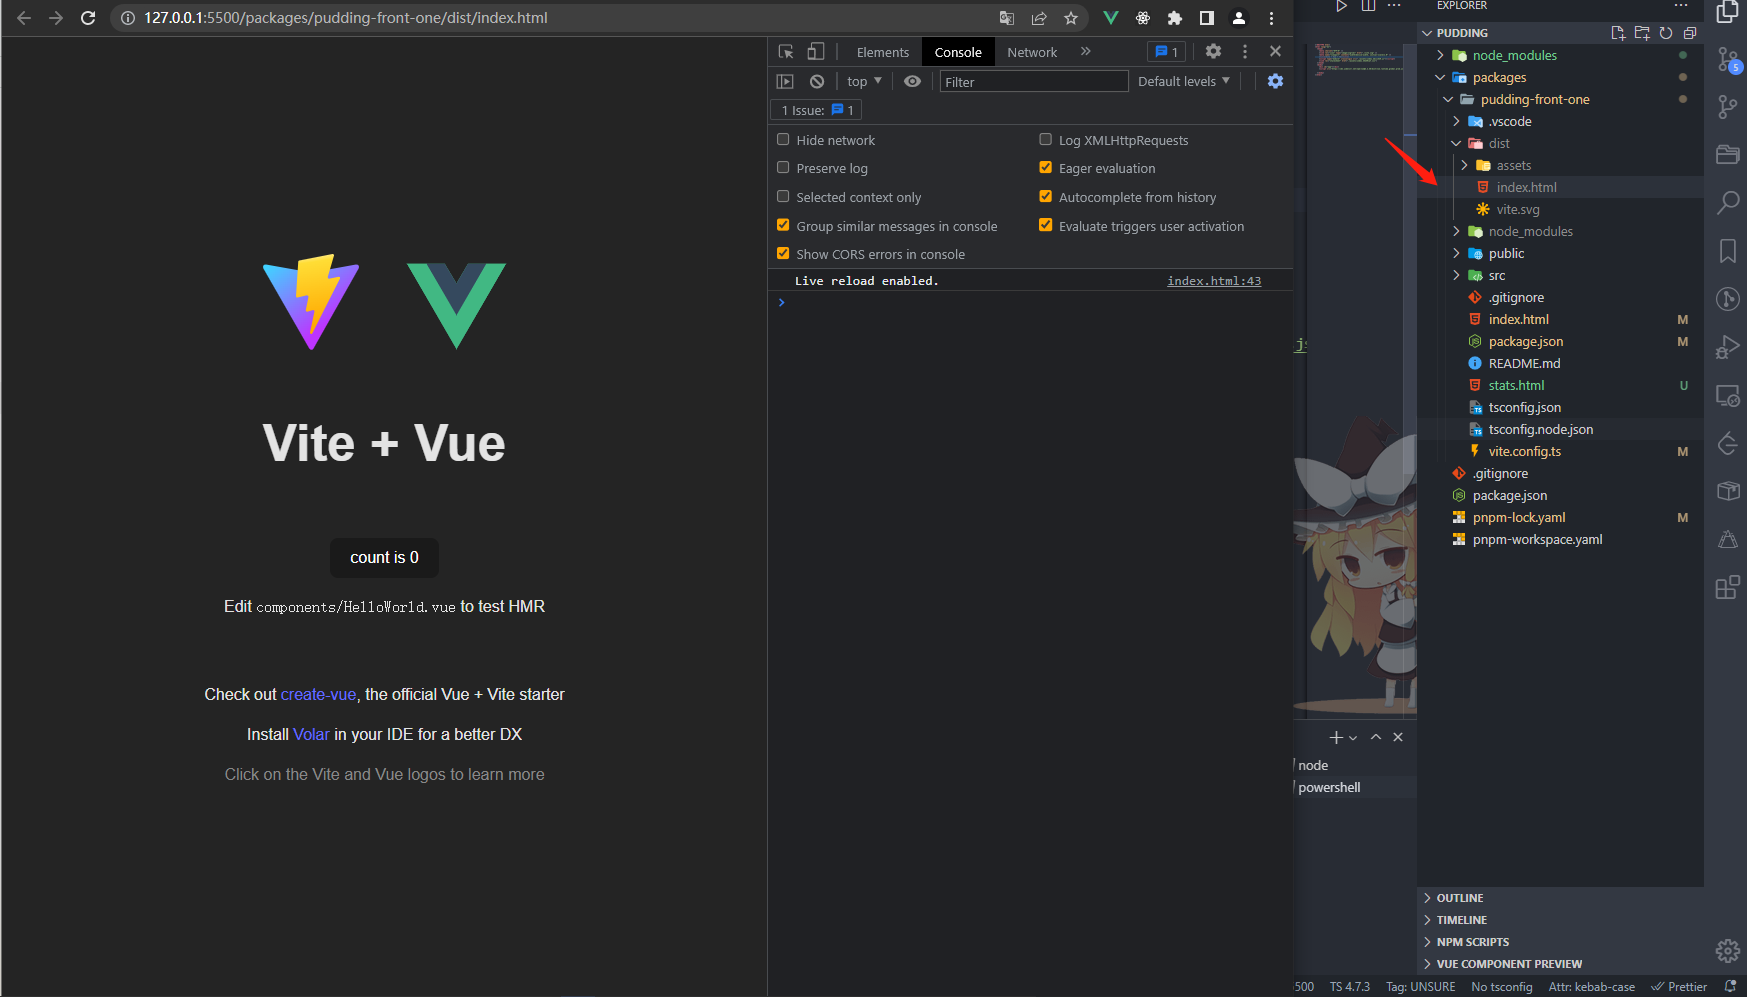Expand VUE COMPONENT PREVIEW section
Image resolution: width=1747 pixels, height=997 pixels.
click(1560, 964)
